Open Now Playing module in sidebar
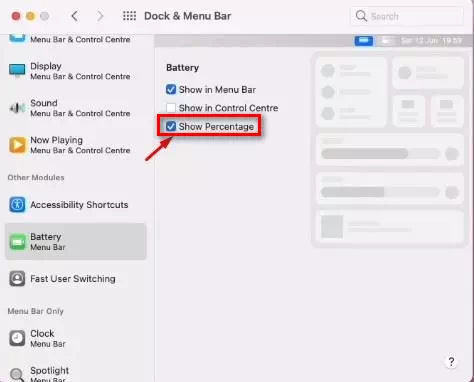This screenshot has width=474, height=382. click(76, 145)
